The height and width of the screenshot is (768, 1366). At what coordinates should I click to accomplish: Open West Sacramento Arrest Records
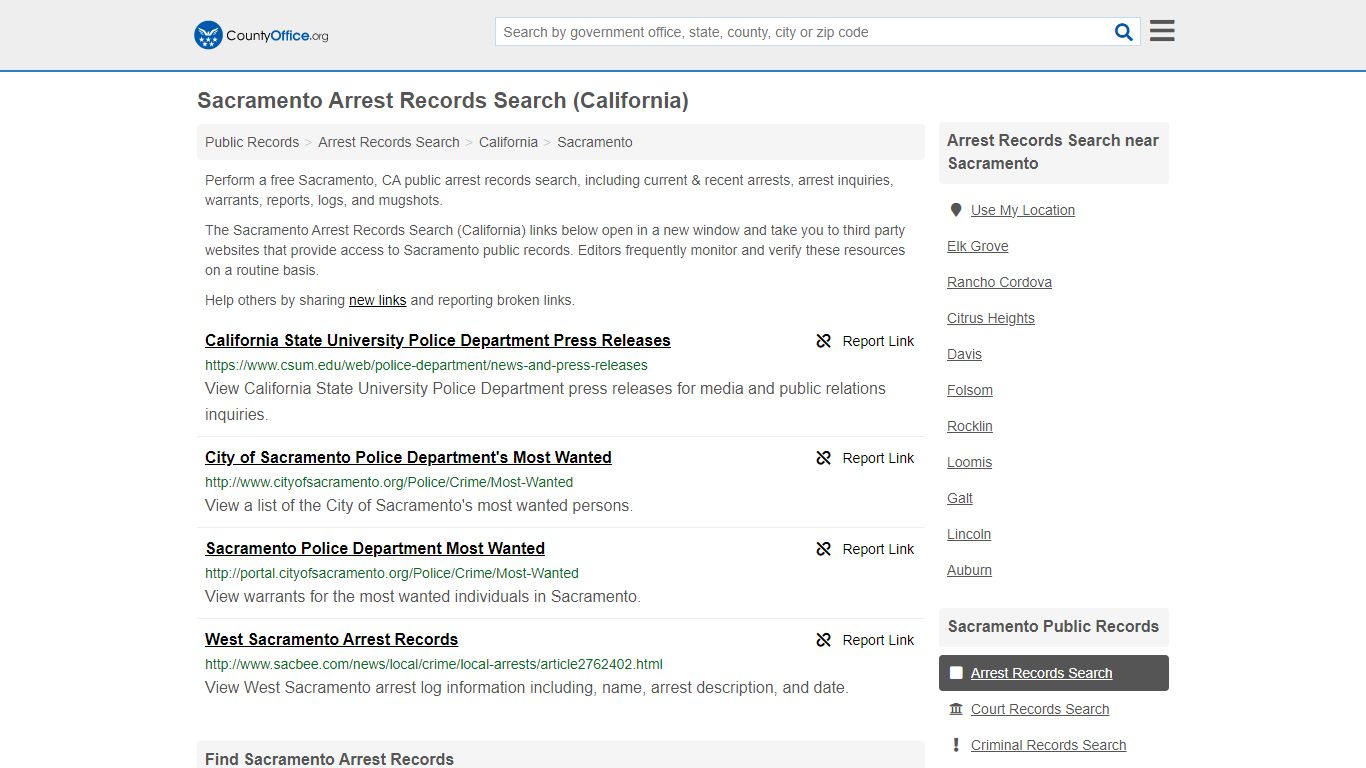[x=331, y=639]
